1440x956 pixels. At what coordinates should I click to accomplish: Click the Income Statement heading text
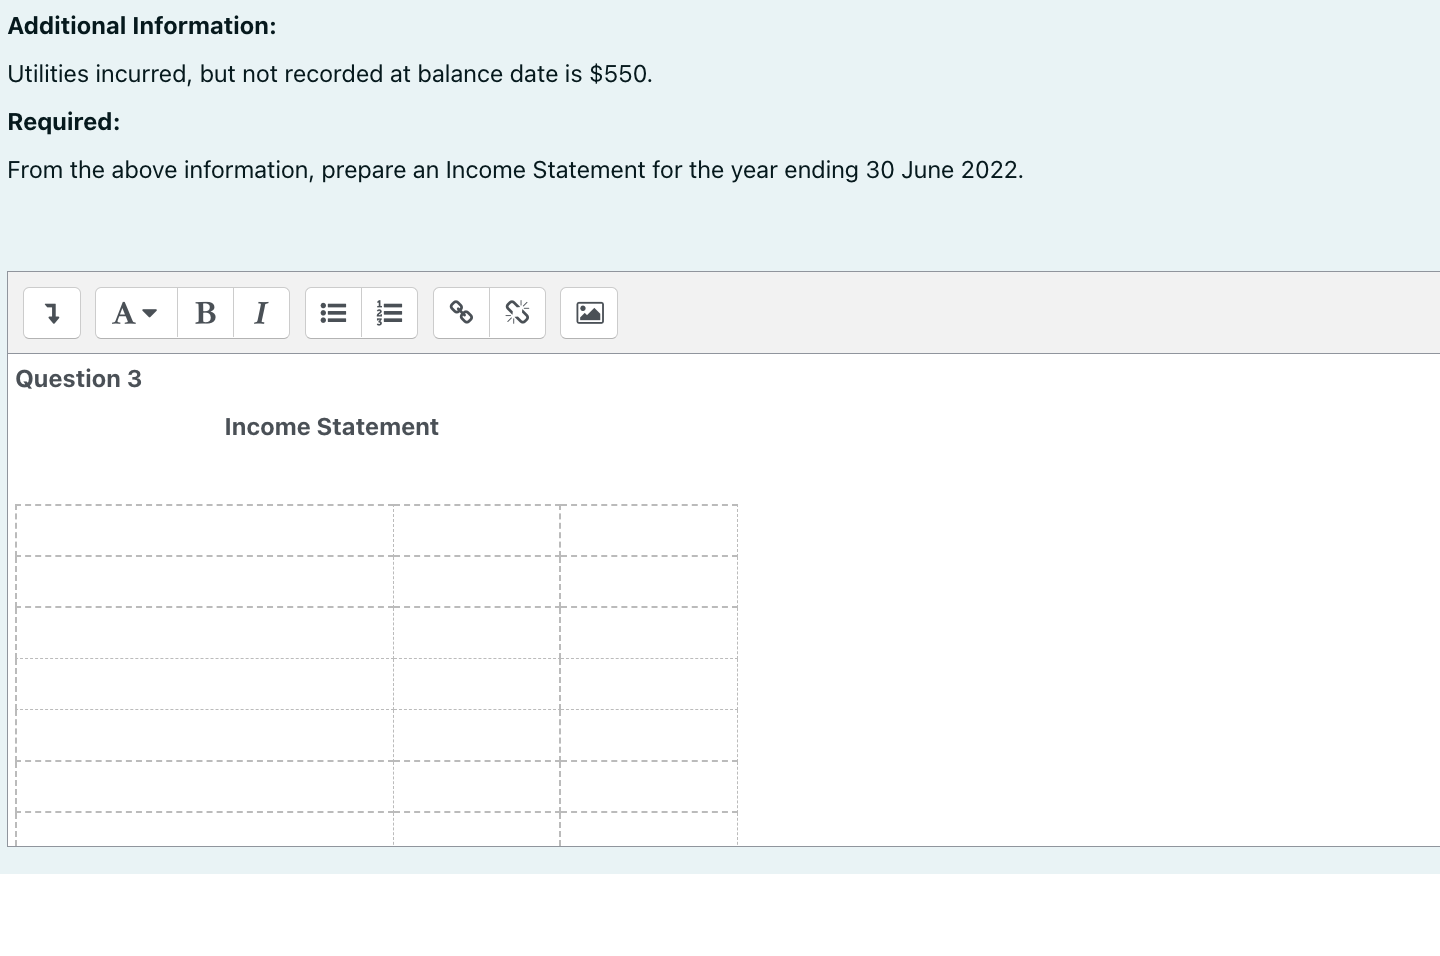(x=332, y=426)
